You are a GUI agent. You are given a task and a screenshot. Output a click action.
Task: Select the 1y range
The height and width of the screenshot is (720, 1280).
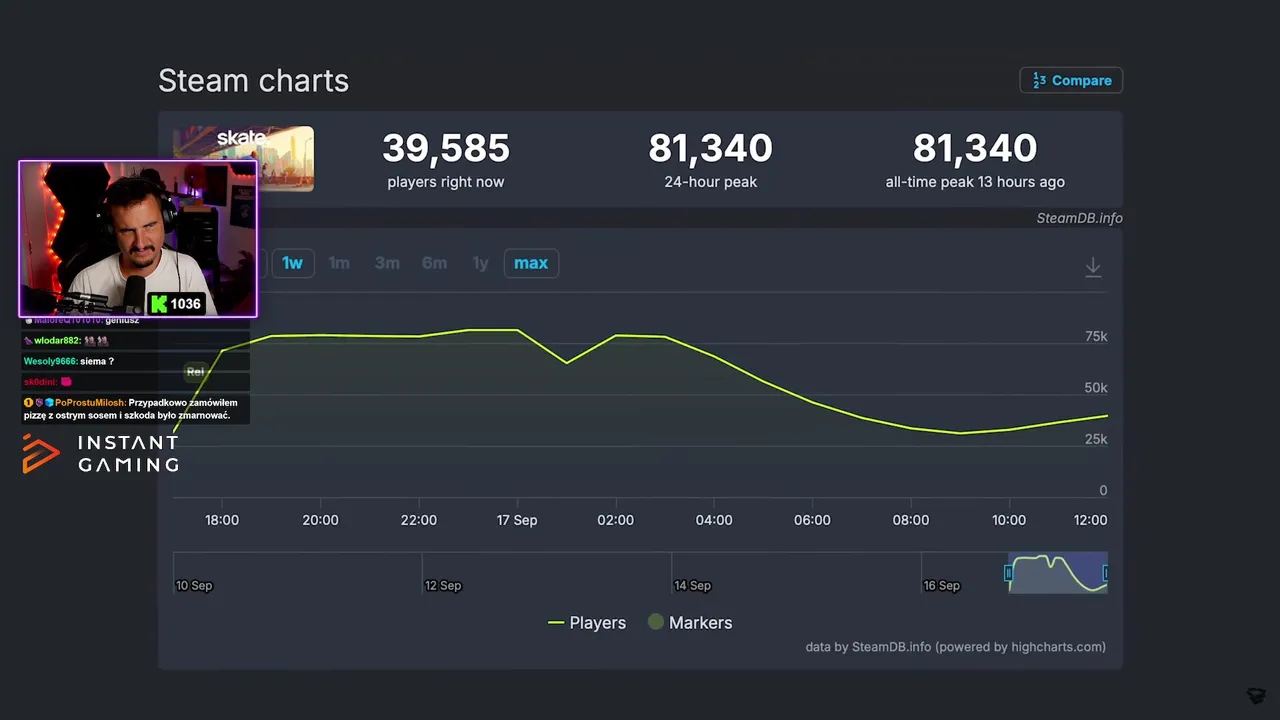[480, 263]
